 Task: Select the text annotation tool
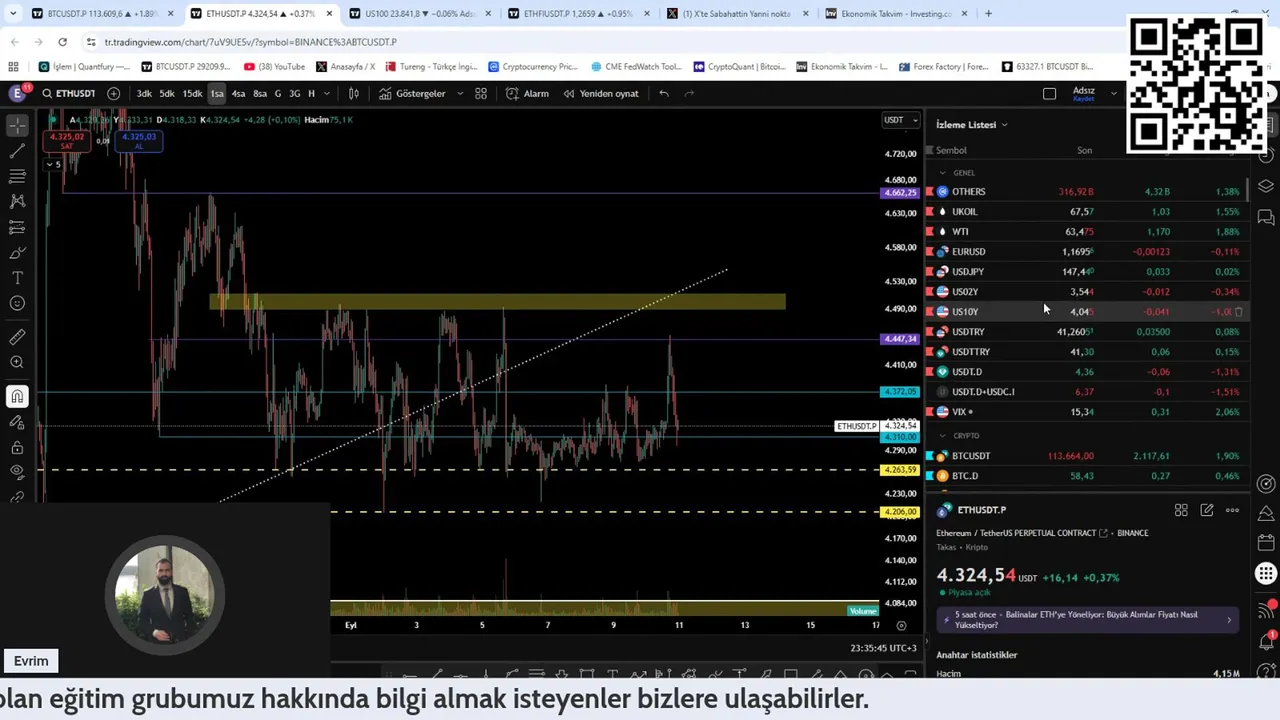point(17,277)
